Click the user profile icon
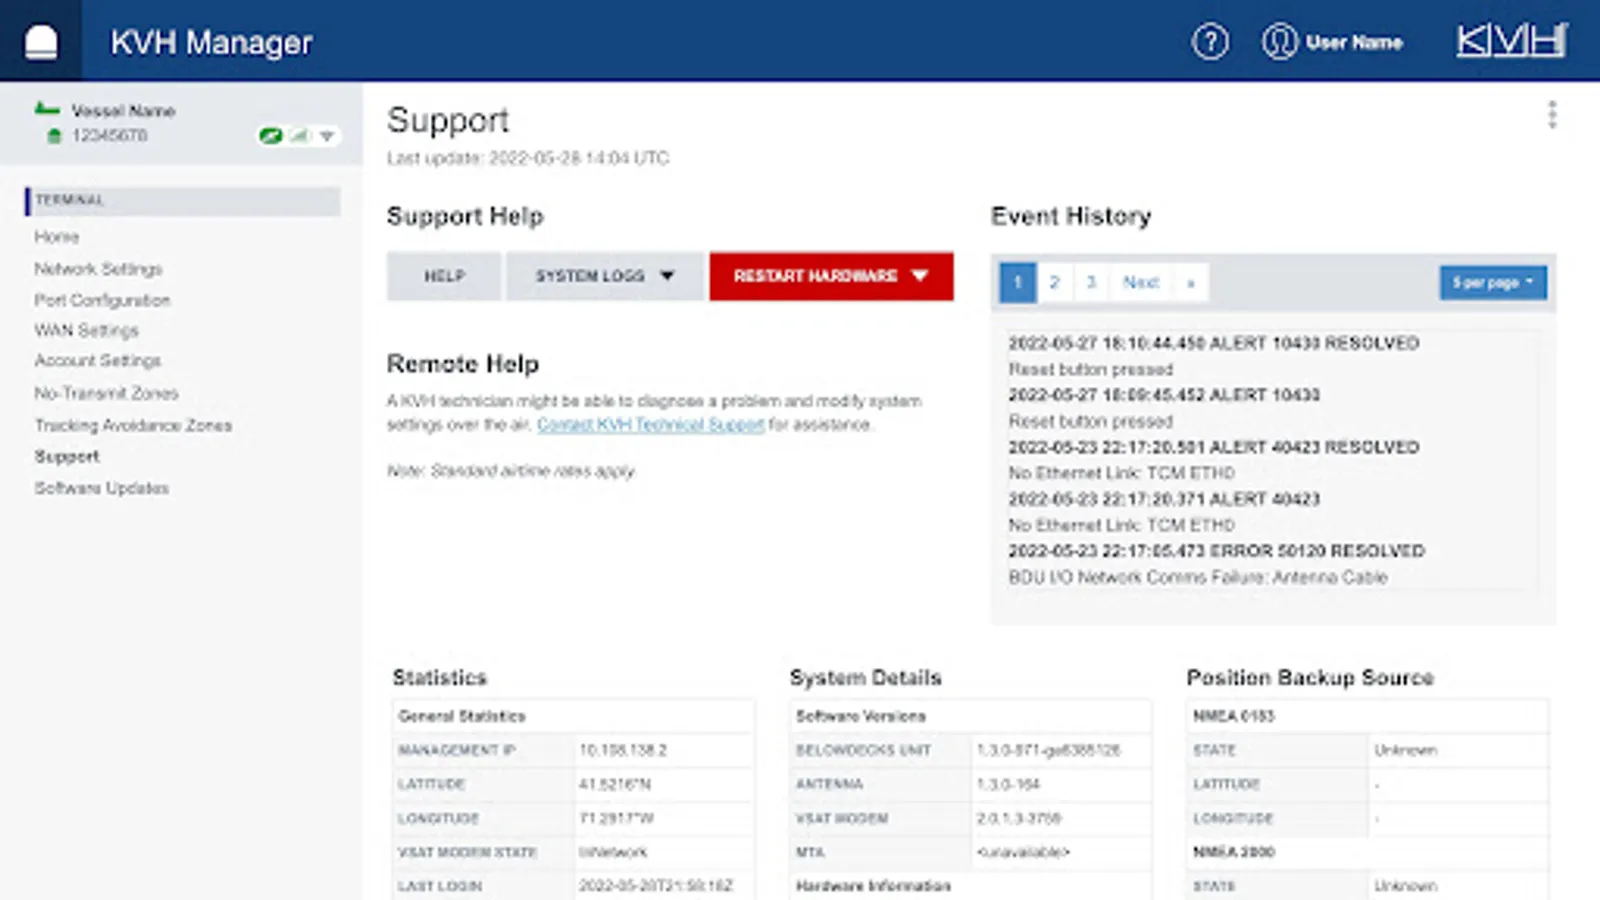 1279,42
